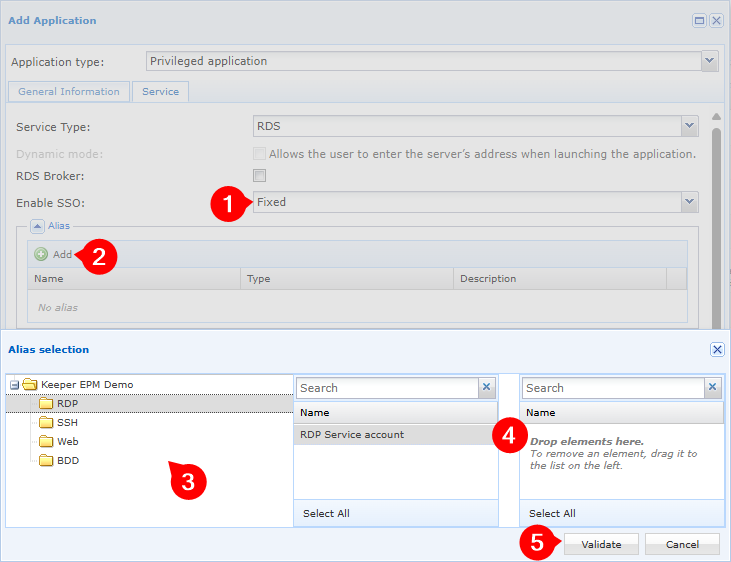Switch to the Service tab

tap(160, 91)
